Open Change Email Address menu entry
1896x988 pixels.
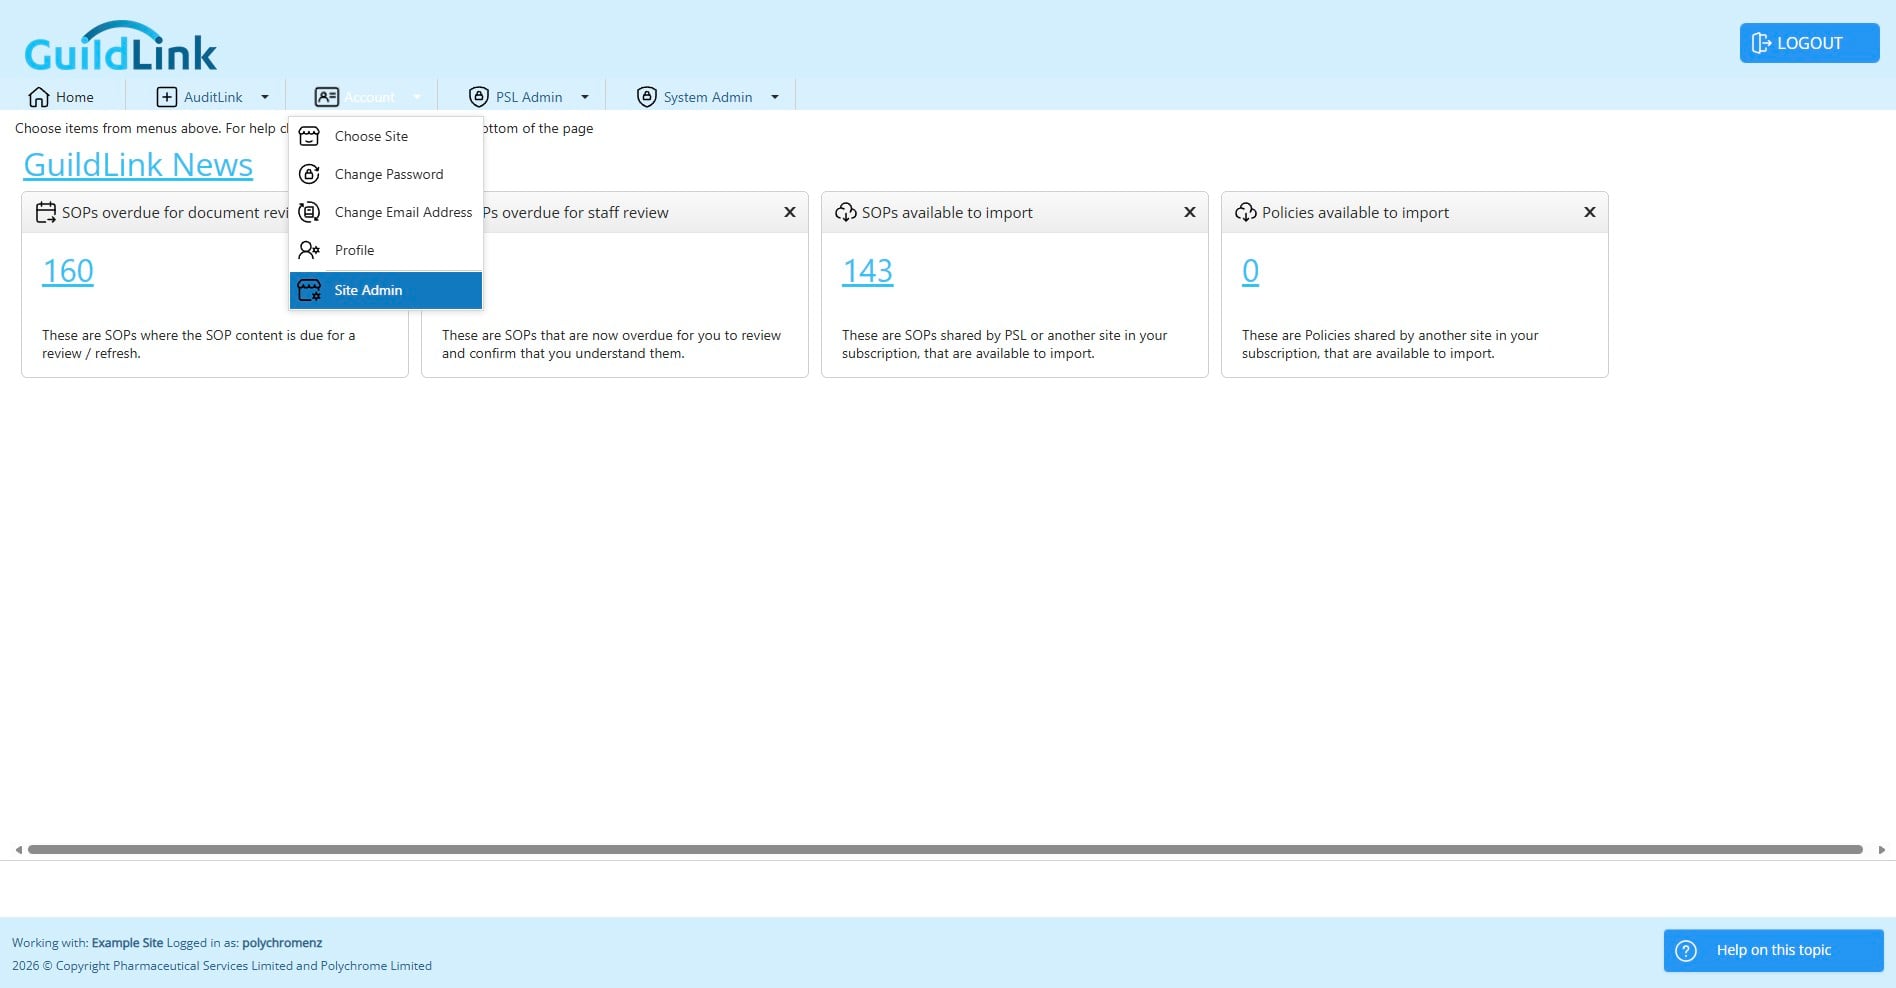pyautogui.click(x=386, y=212)
